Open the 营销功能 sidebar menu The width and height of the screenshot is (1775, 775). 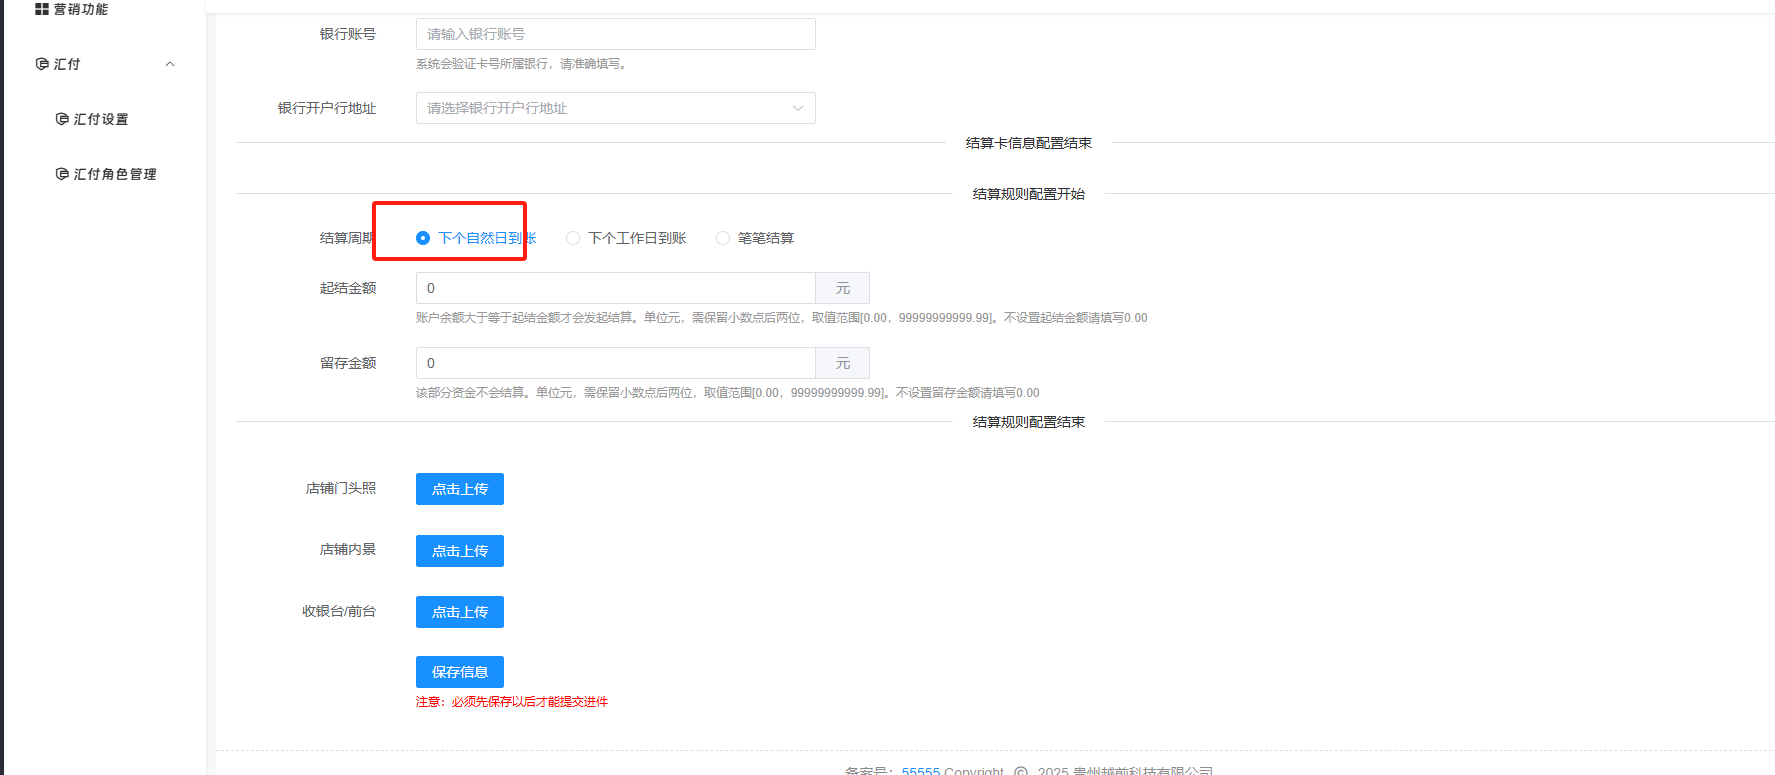tap(80, 9)
